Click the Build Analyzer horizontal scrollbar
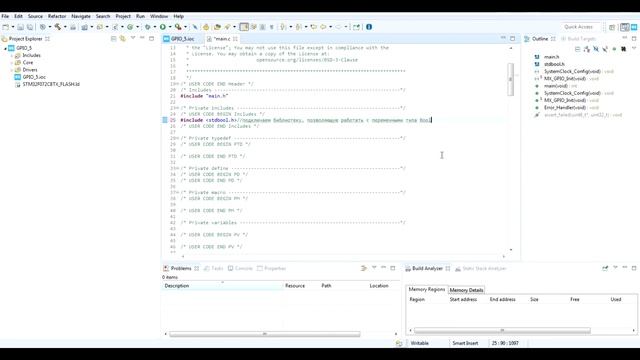The height and width of the screenshot is (360, 640). [502, 330]
